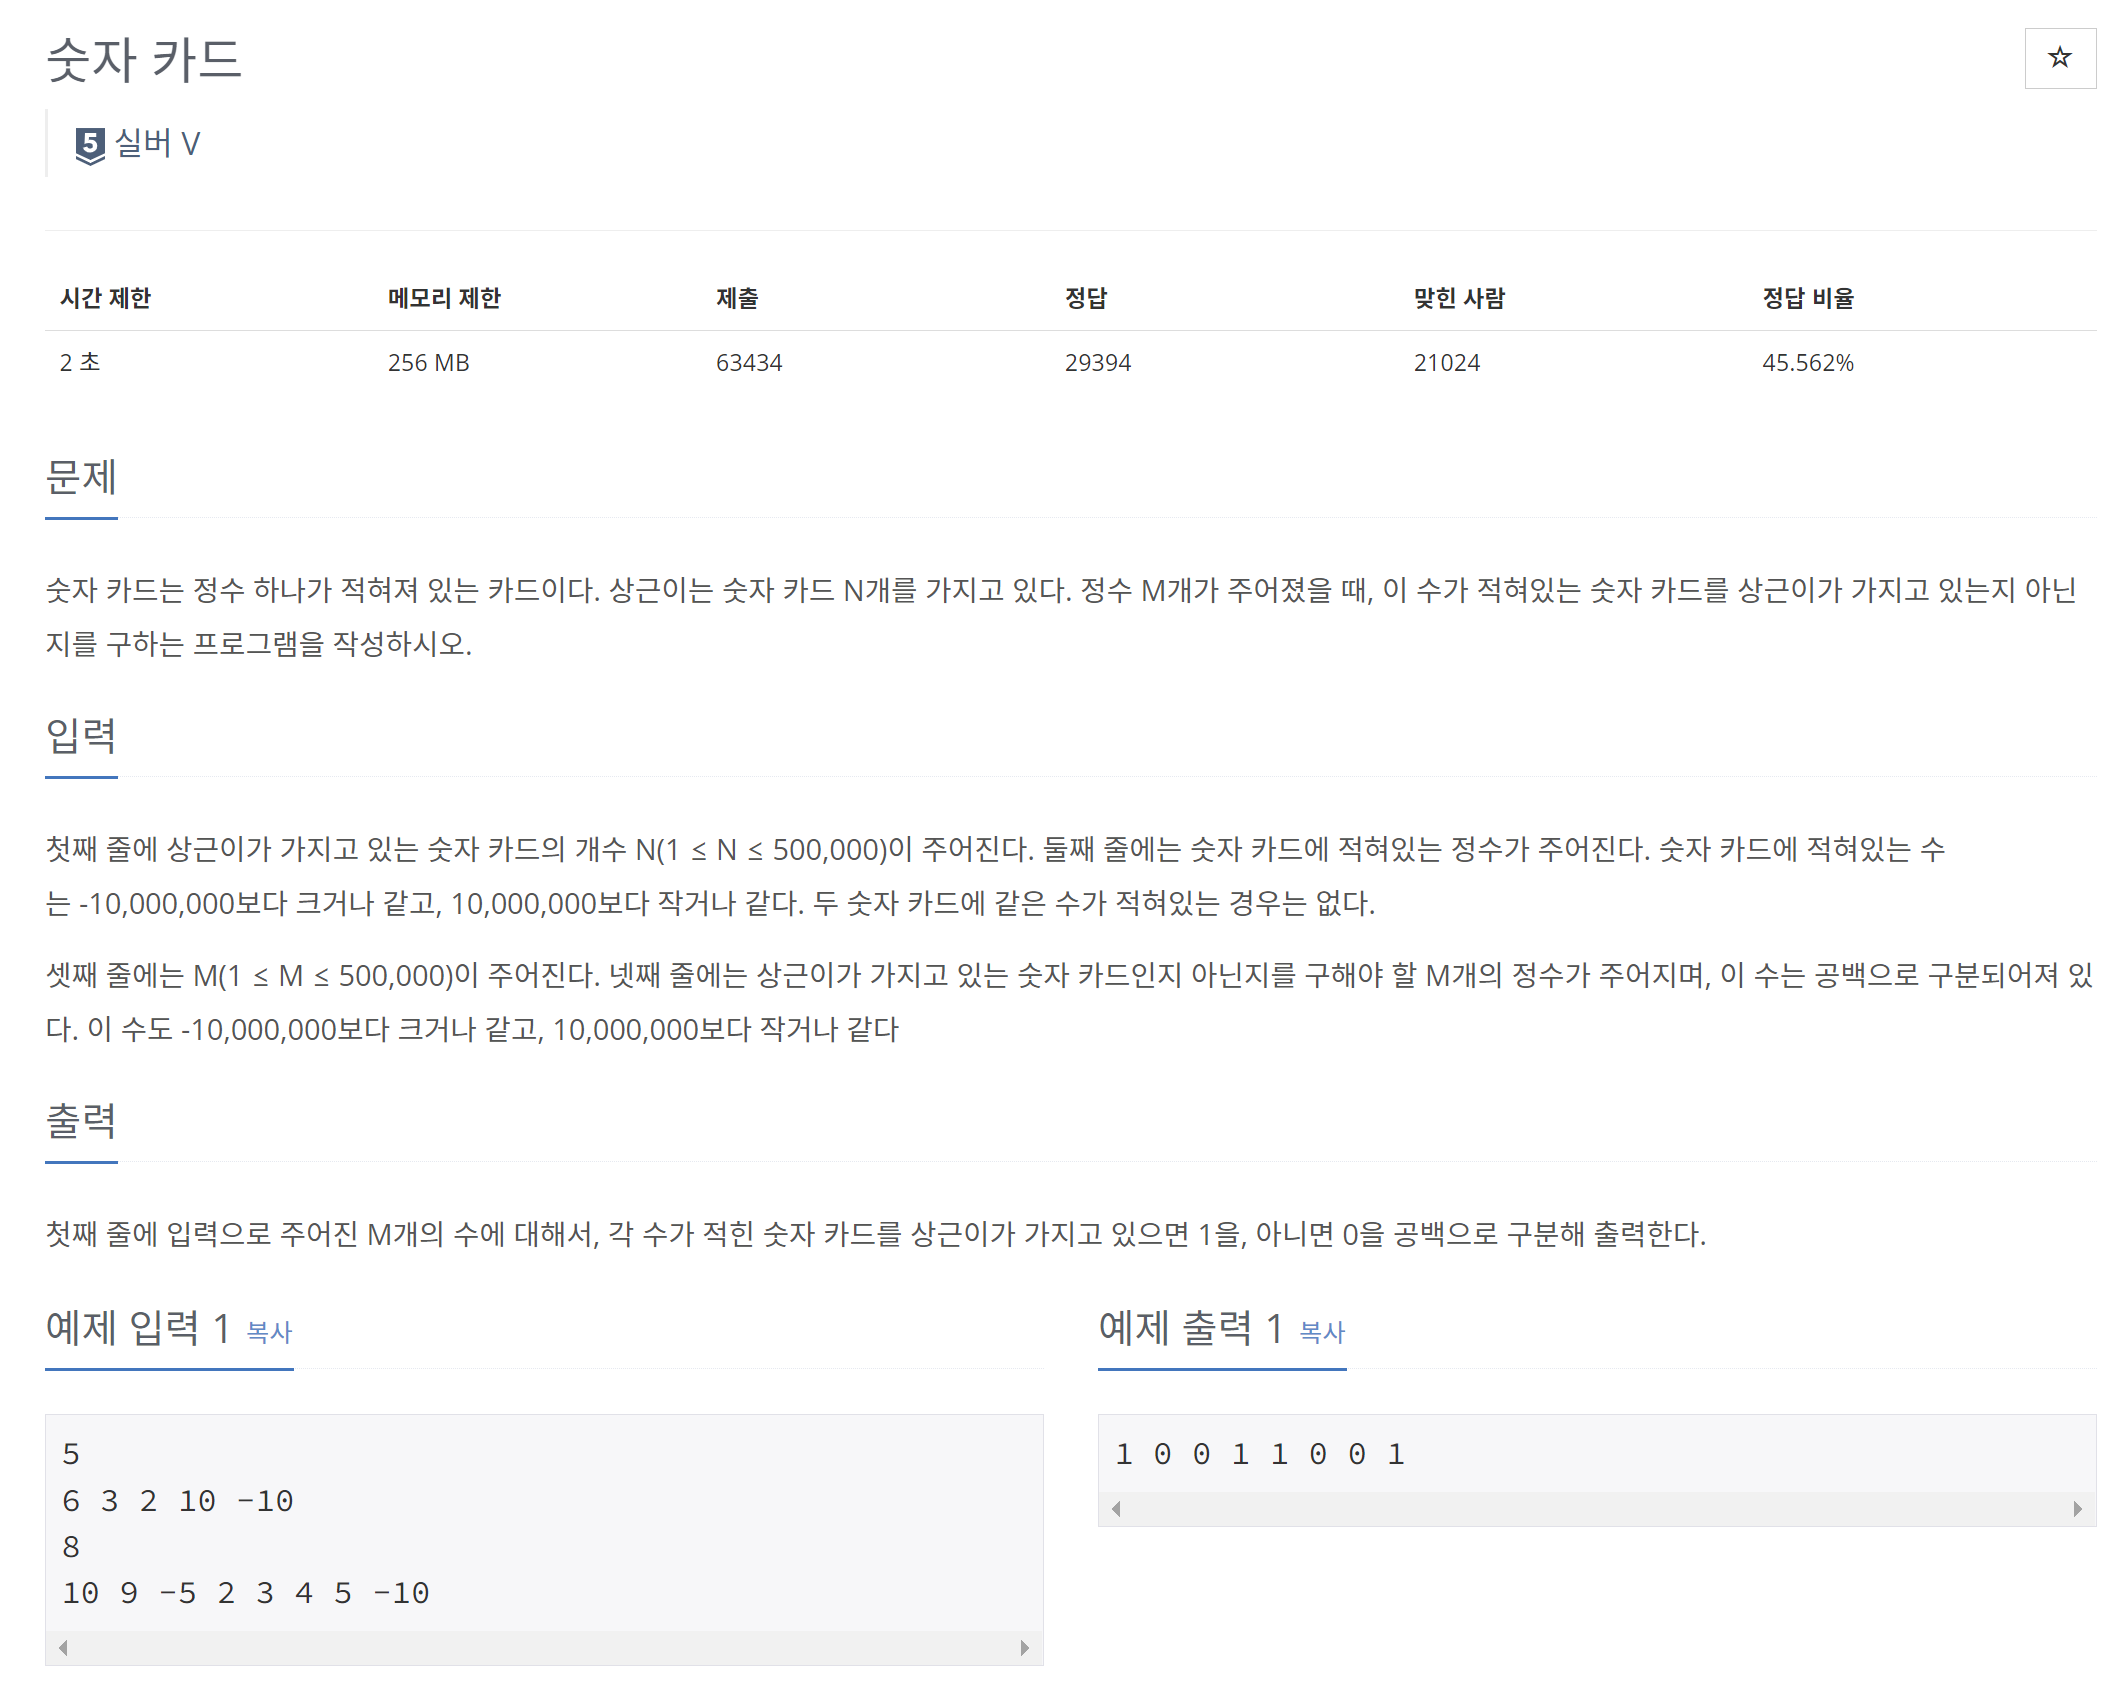This screenshot has height=1704, width=2119.
Task: Click the Silver V tier badge icon
Action: coord(90,145)
